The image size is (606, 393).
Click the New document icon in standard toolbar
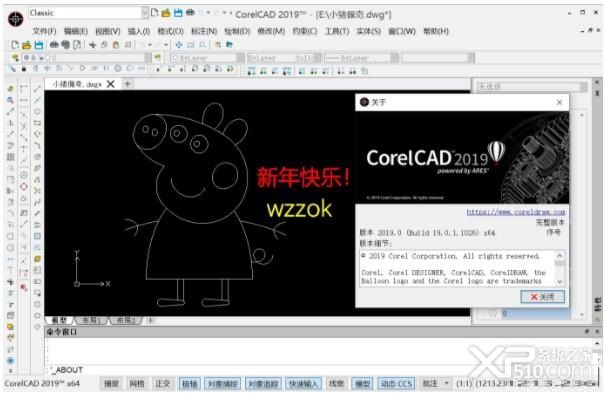[15, 45]
